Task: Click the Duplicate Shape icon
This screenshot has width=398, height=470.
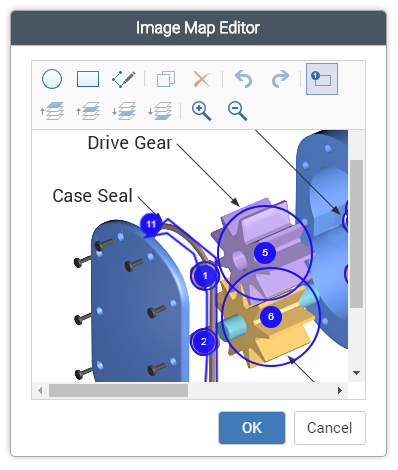Action: [x=166, y=79]
